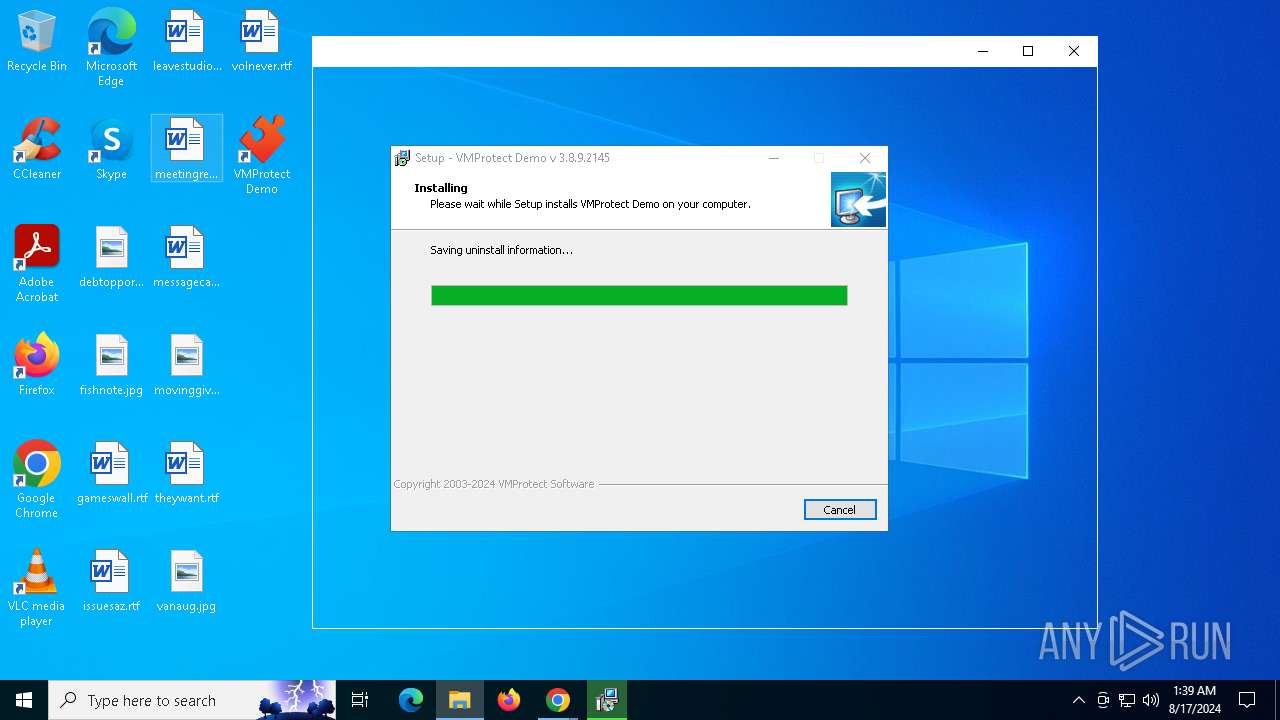Open Task View from the taskbar
Image resolution: width=1280 pixels, height=720 pixels.
[360, 700]
